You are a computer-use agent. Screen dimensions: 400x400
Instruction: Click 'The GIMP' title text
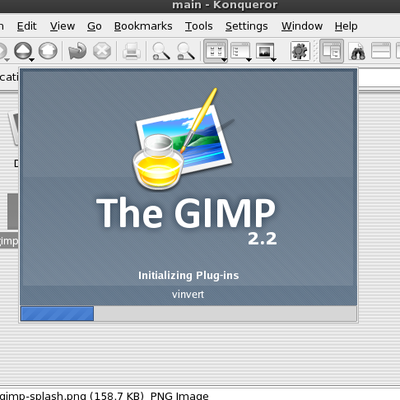click(x=186, y=213)
